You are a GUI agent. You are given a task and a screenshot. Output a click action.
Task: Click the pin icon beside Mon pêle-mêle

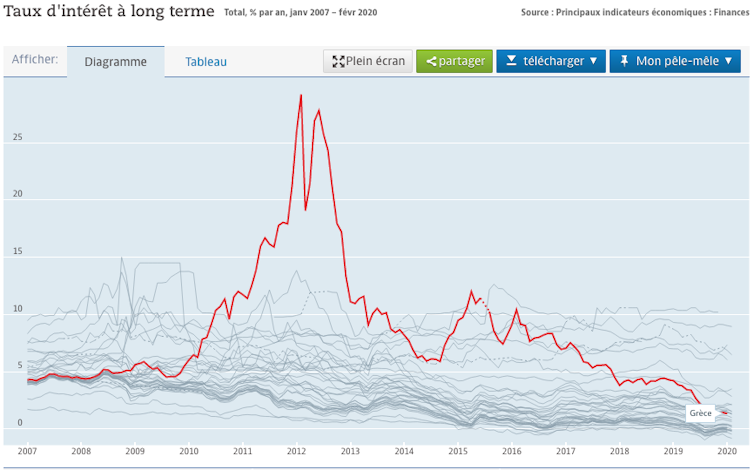tap(624, 62)
